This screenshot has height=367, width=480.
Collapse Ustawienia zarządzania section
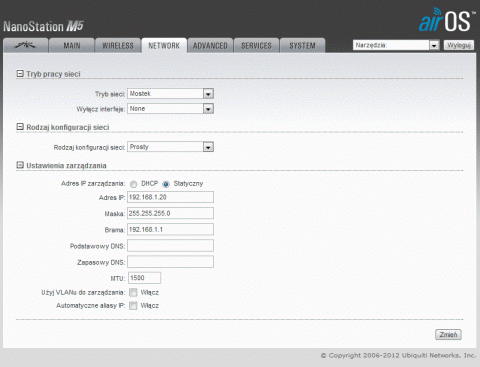point(20,165)
